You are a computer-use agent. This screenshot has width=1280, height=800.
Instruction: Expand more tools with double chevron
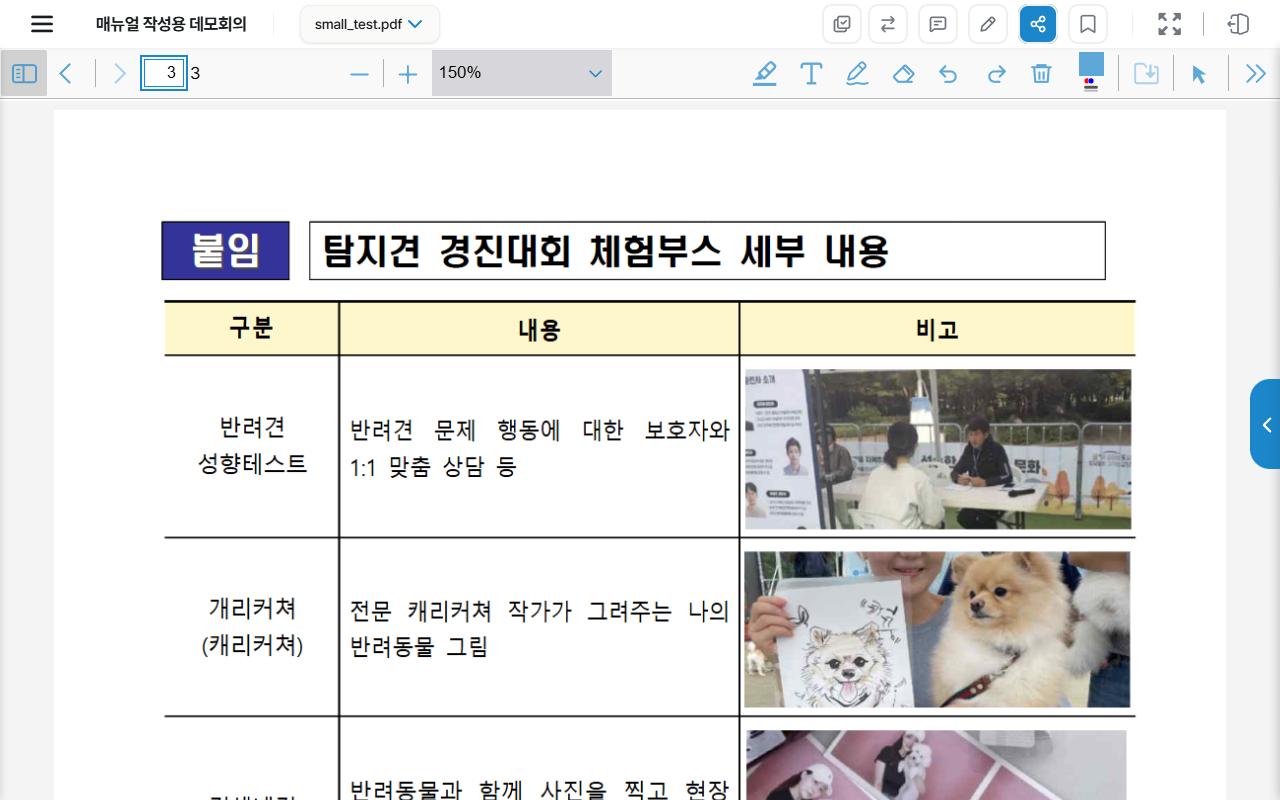(1256, 73)
